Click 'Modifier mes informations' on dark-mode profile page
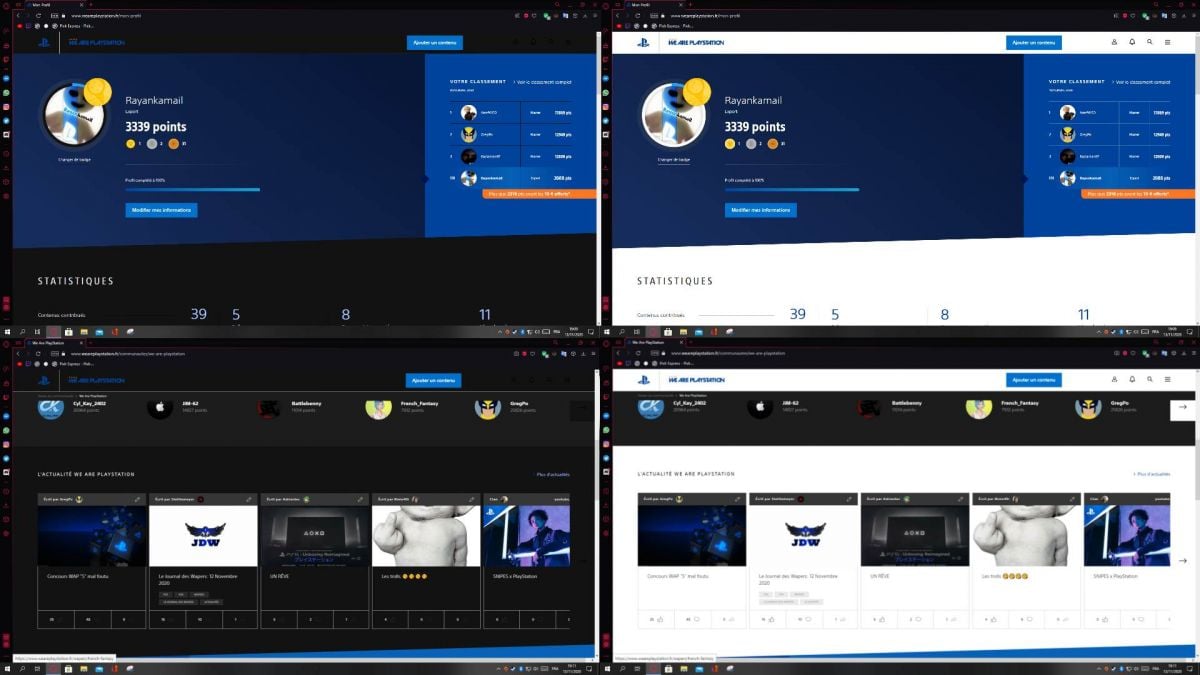Screen dimensions: 1200x675 [x=161, y=210]
